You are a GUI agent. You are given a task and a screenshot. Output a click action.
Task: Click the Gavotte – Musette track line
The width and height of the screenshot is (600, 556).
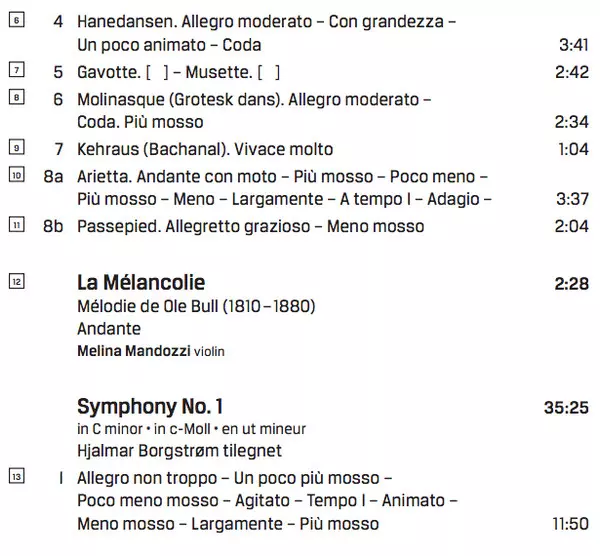coord(178,72)
